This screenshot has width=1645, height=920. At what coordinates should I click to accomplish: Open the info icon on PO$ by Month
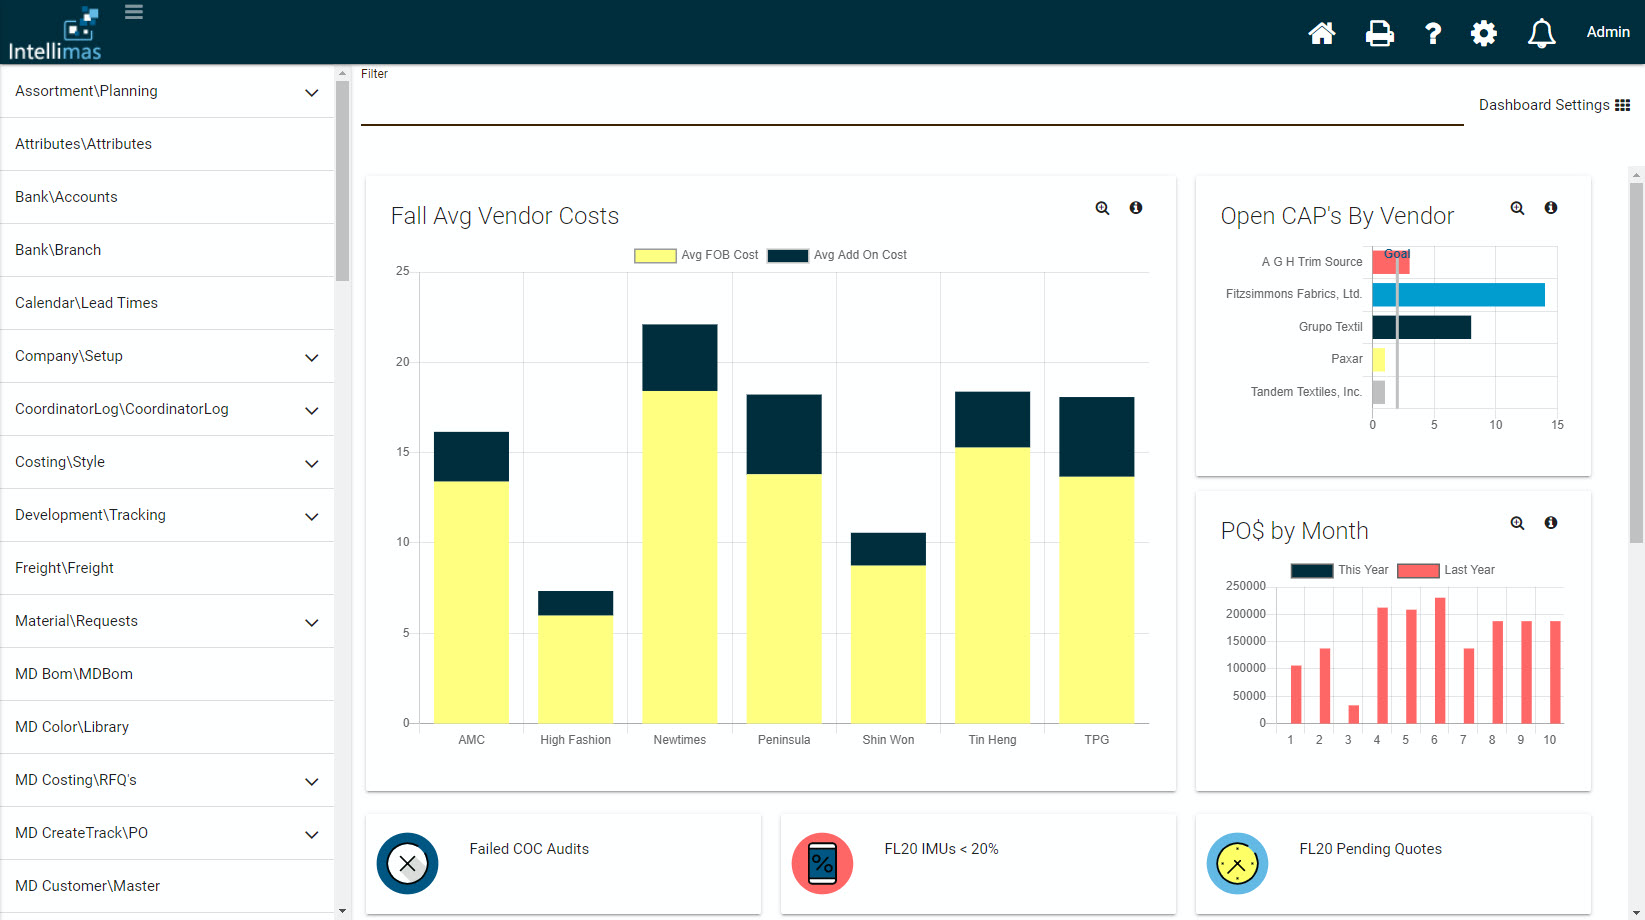coord(1551,523)
